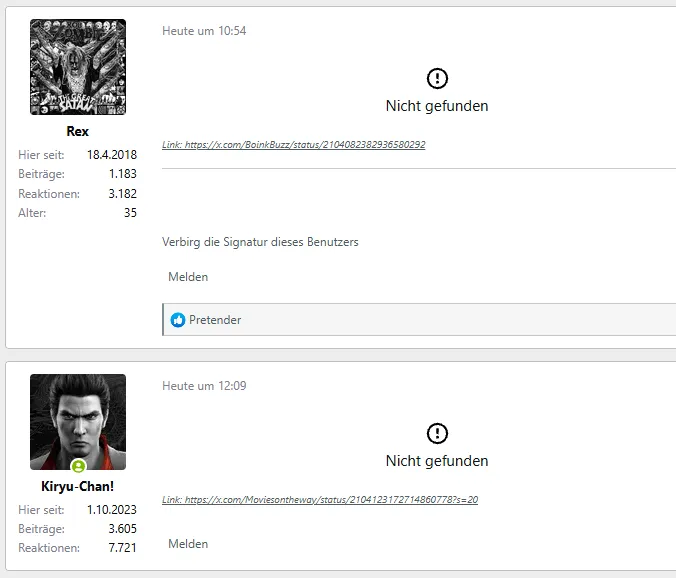The height and width of the screenshot is (578, 676).
Task: Click Kiryu-Chan!'s join date 1.10.2023
Action: click(112, 510)
